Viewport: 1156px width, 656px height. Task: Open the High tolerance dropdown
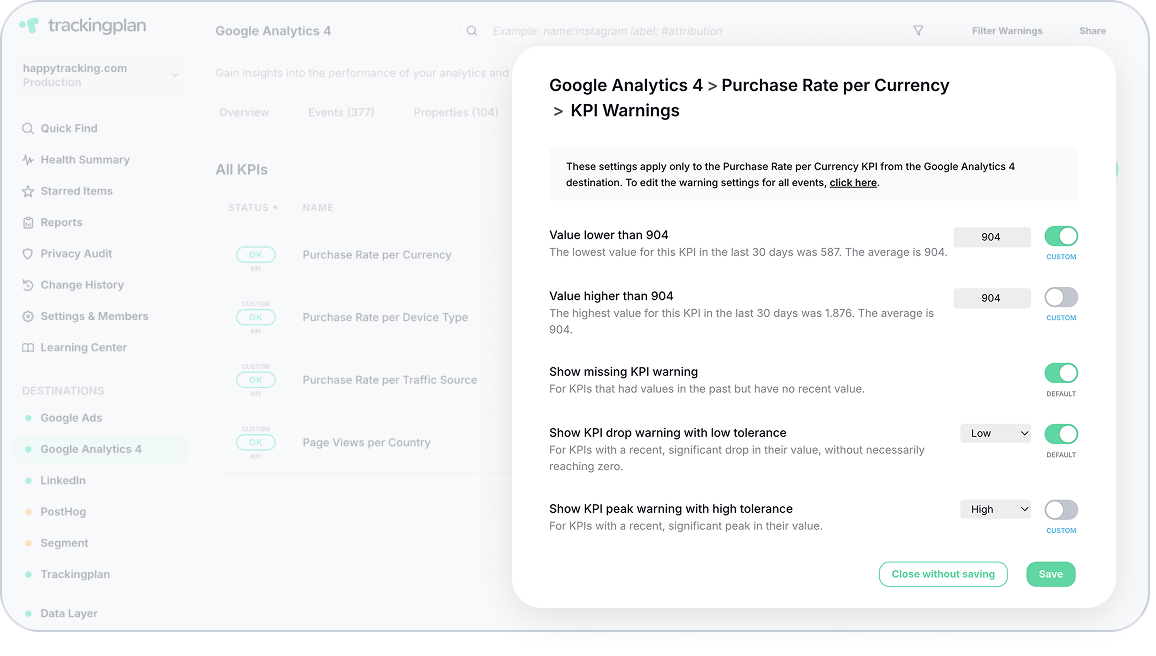click(995, 509)
